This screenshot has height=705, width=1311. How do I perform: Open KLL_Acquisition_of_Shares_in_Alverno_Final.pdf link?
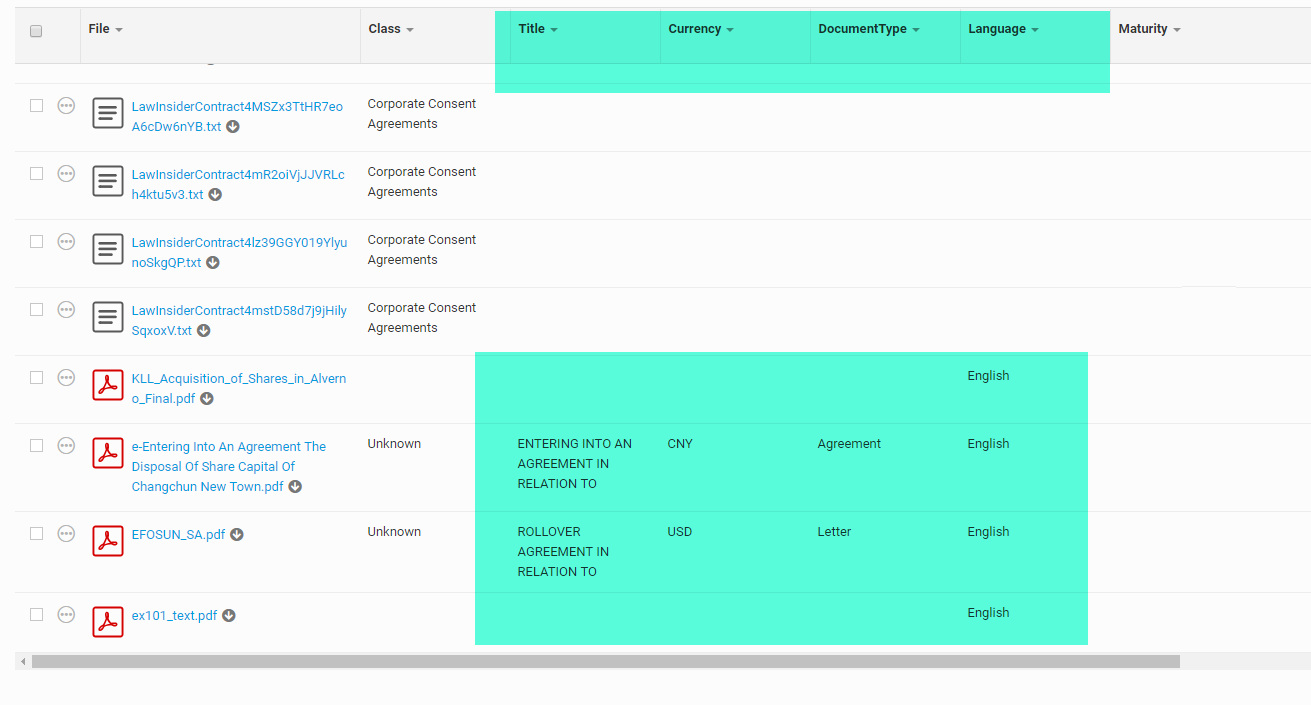pos(238,388)
